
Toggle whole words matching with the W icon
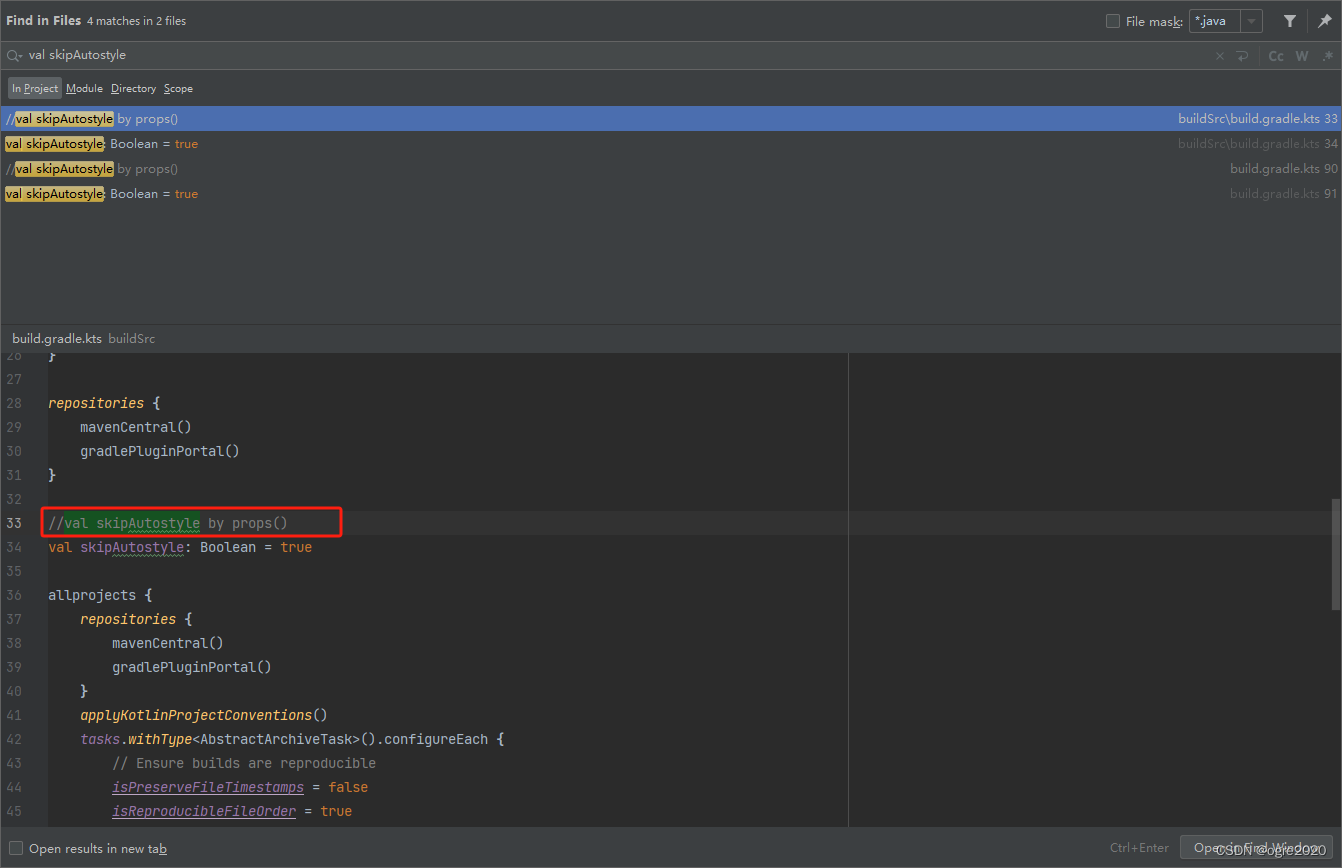click(1302, 56)
